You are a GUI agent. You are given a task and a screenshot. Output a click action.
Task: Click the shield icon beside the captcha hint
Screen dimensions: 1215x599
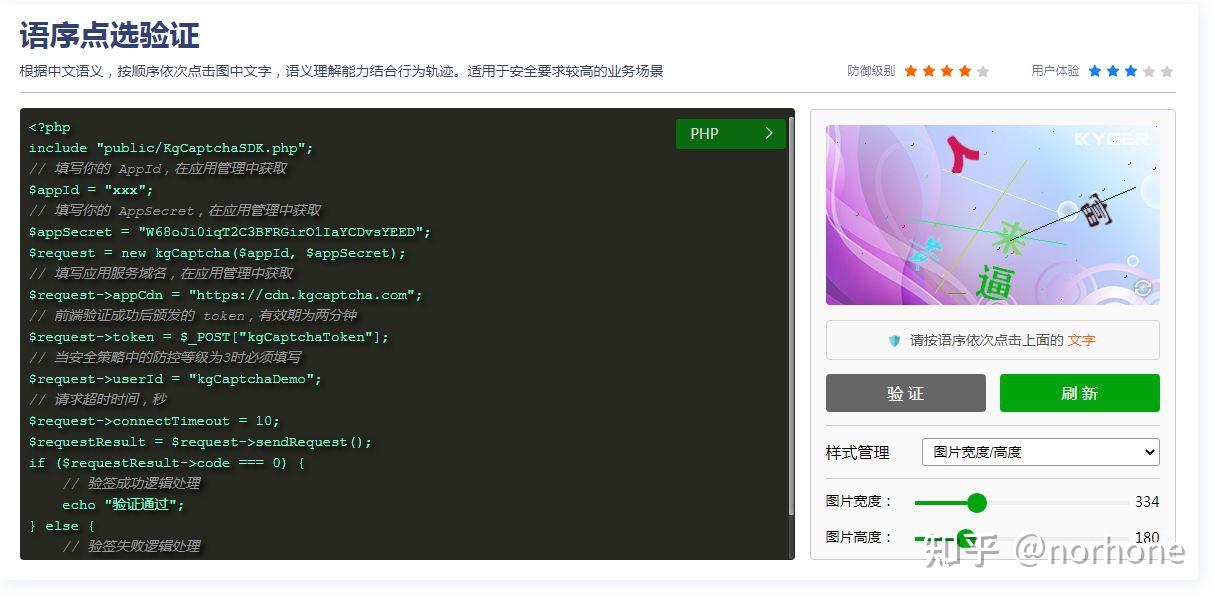pyautogui.click(x=895, y=341)
